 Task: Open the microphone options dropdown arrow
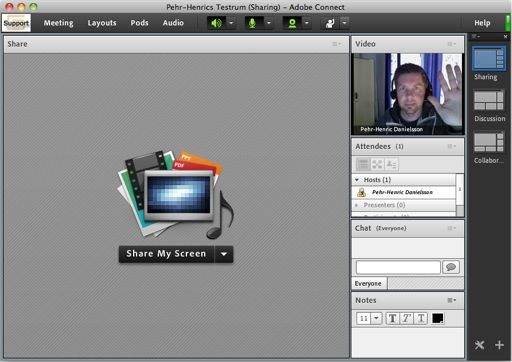(x=269, y=23)
